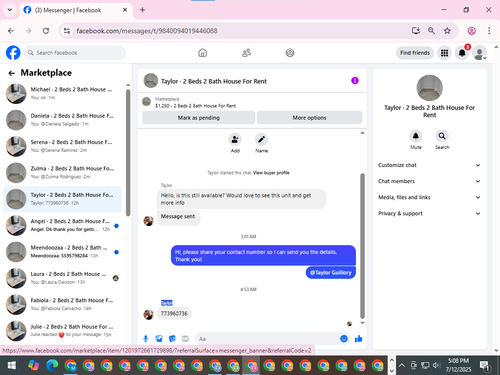Open Fabiola 2 Beds conversation

click(x=62, y=304)
